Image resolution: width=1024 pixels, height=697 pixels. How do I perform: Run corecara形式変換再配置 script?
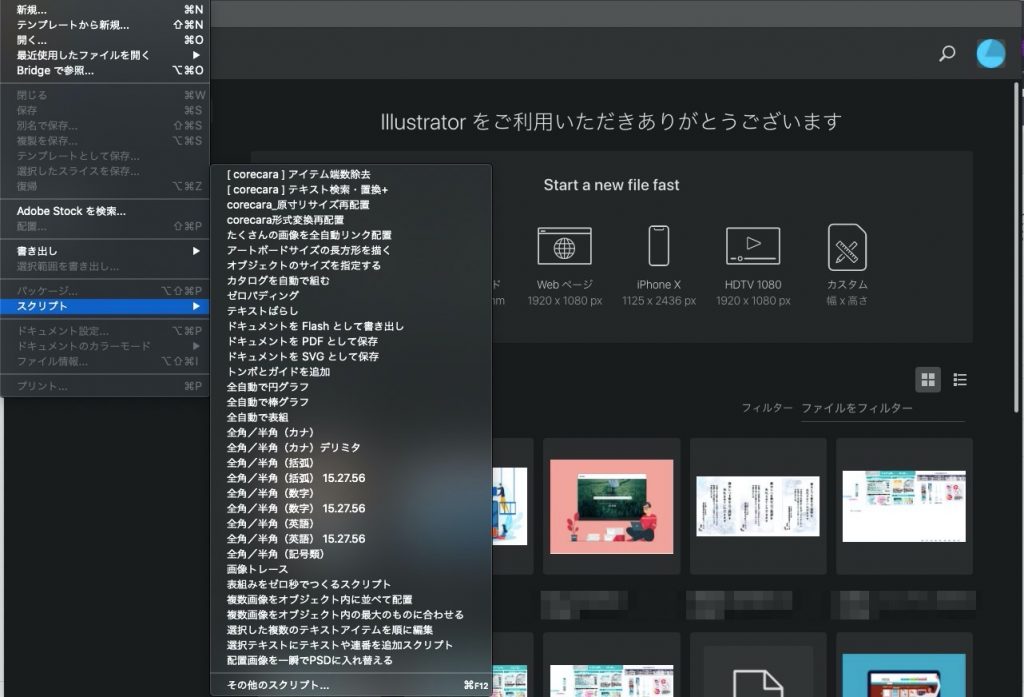click(x=351, y=220)
